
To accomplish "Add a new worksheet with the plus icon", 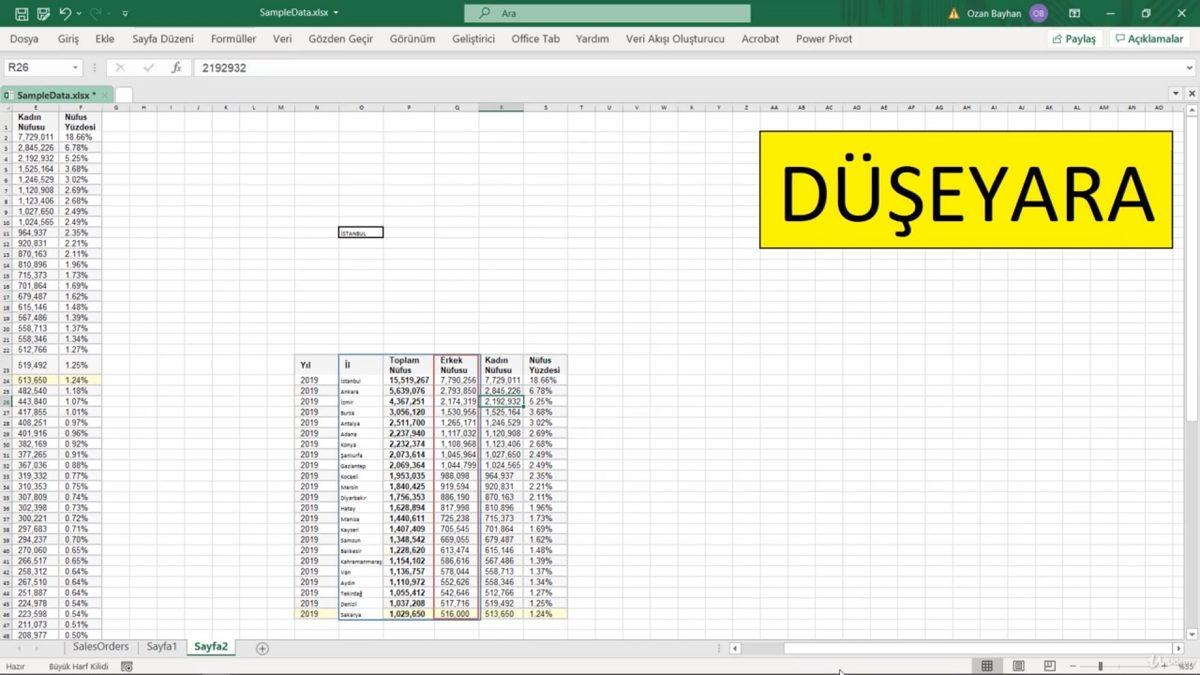I will [260, 648].
